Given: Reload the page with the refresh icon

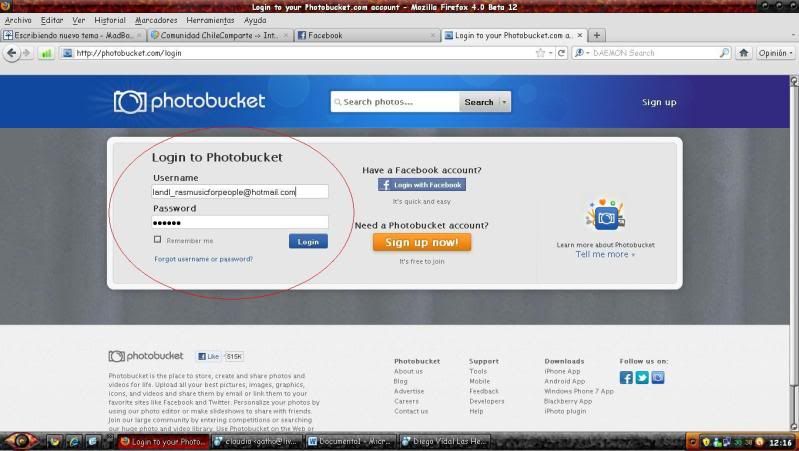Looking at the screenshot, I should (562, 53).
